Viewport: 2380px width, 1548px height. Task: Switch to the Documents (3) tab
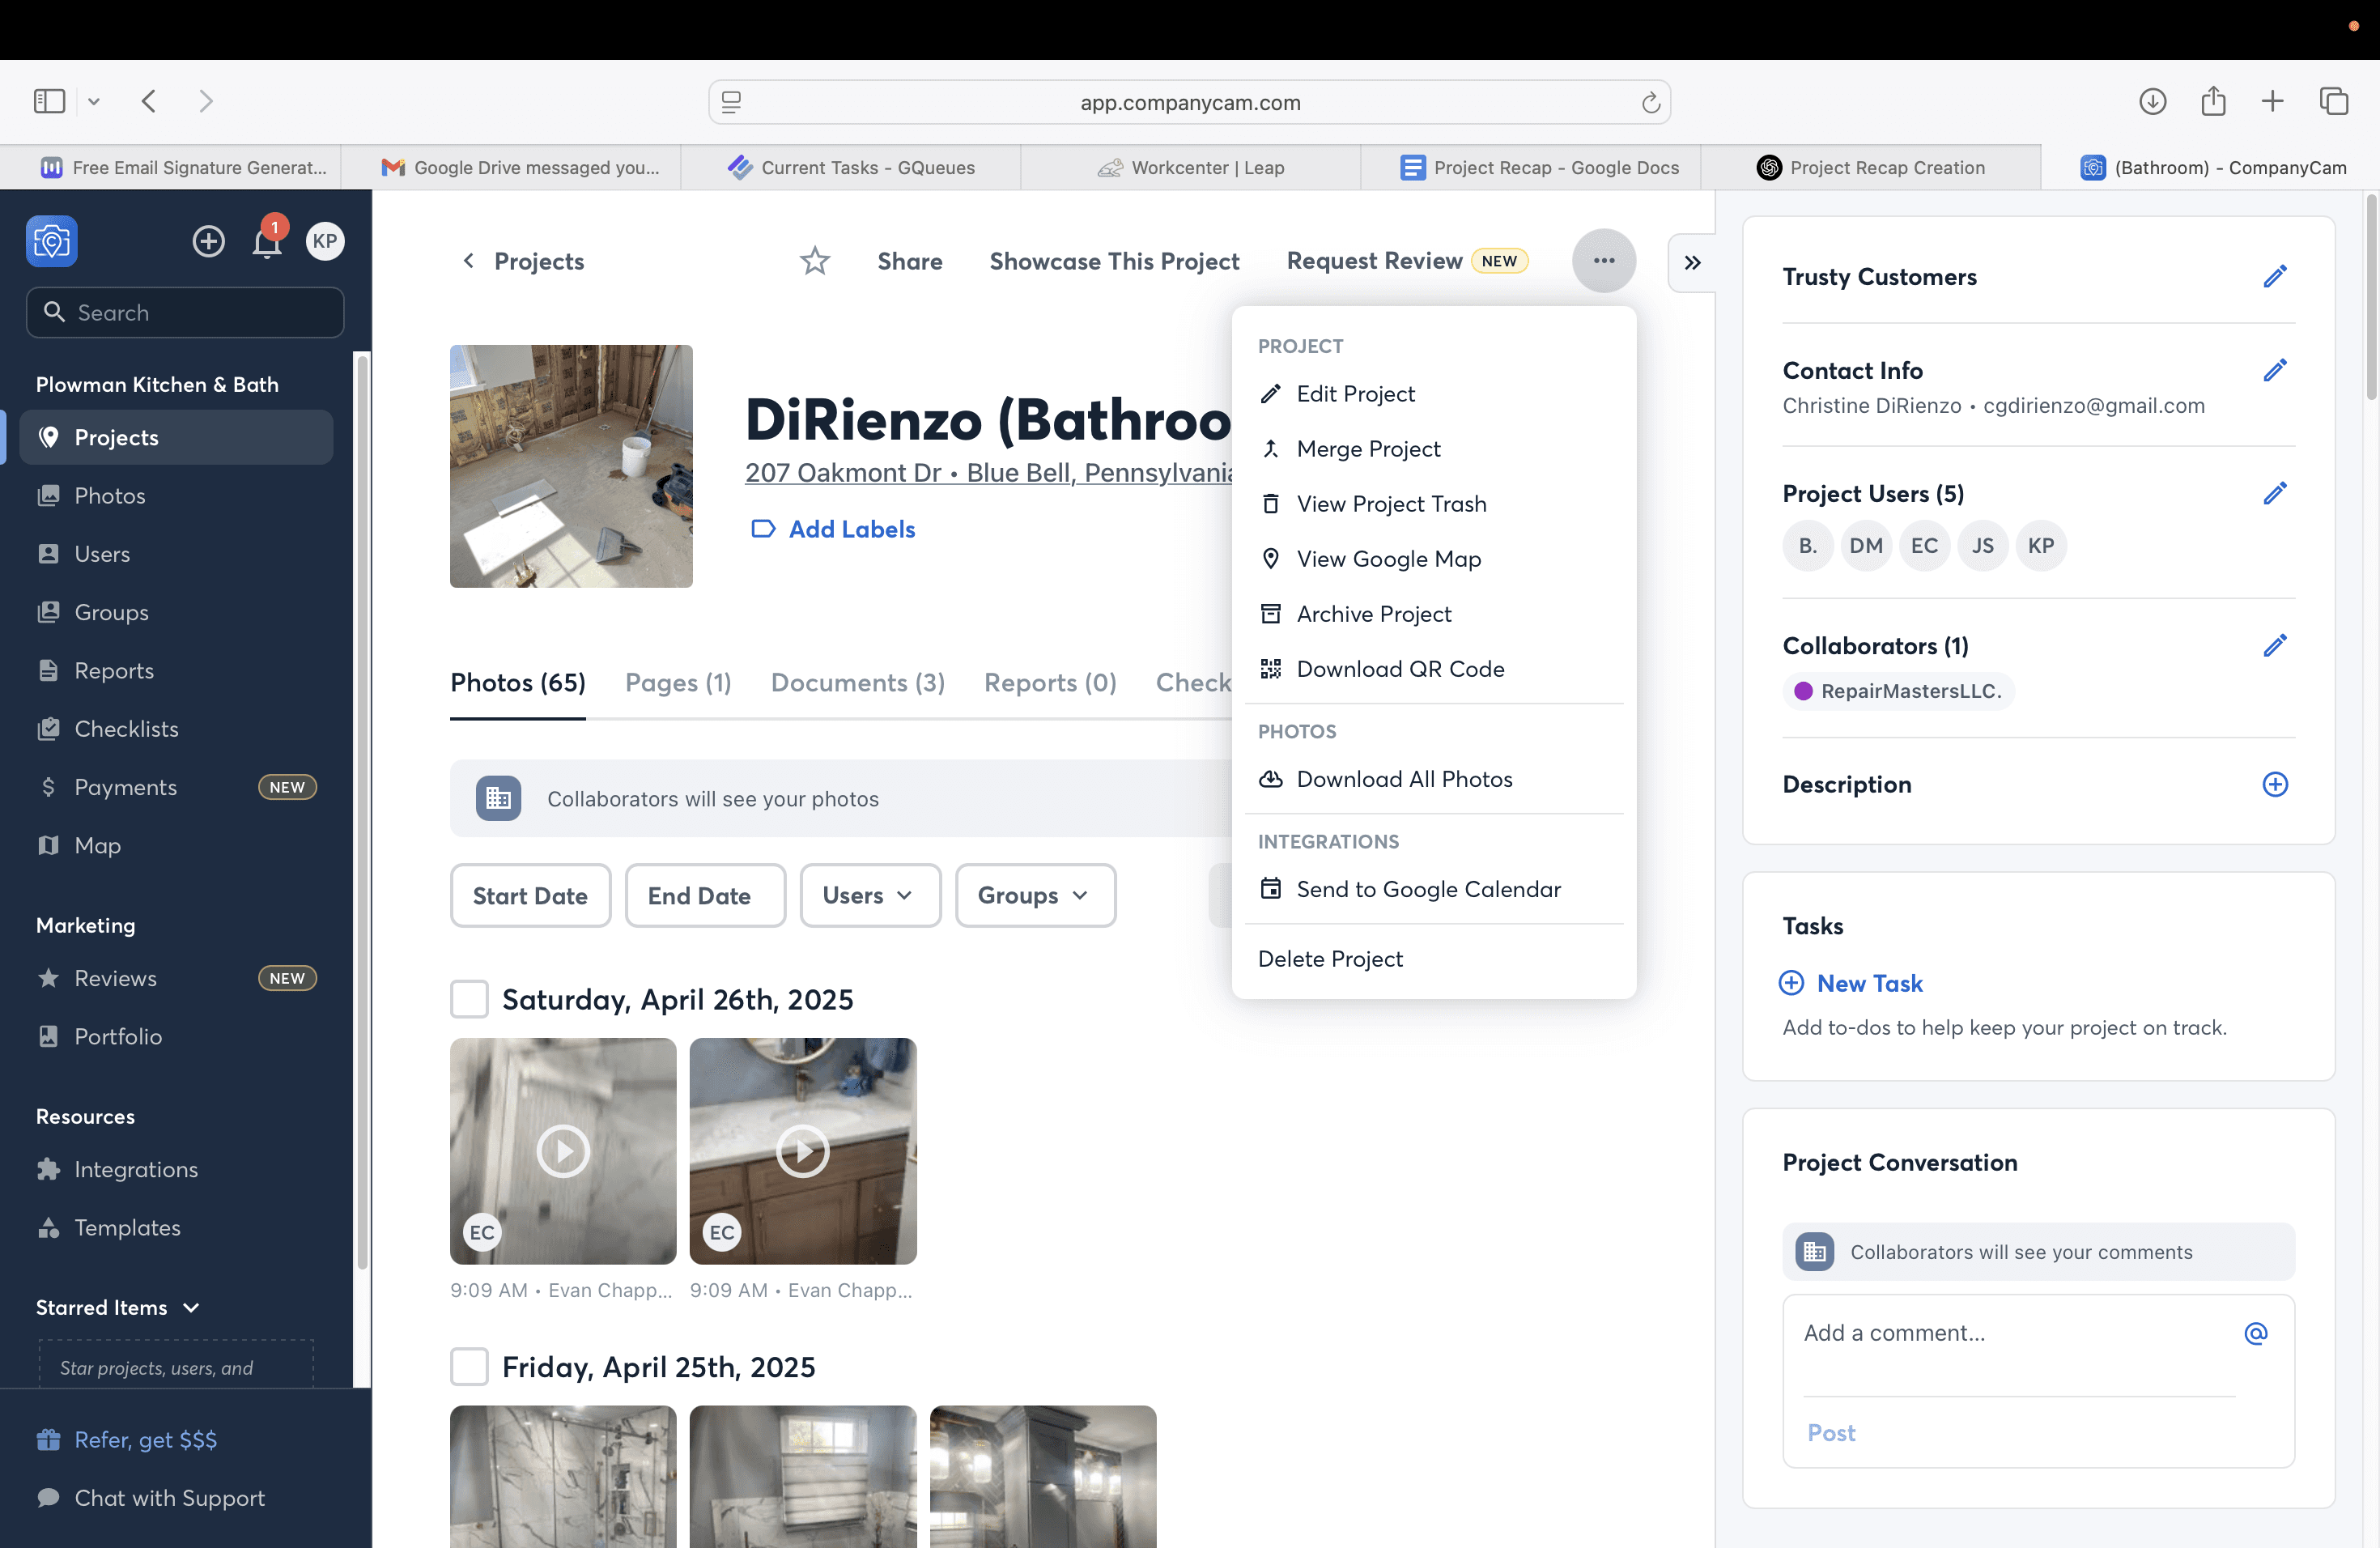pyautogui.click(x=857, y=683)
